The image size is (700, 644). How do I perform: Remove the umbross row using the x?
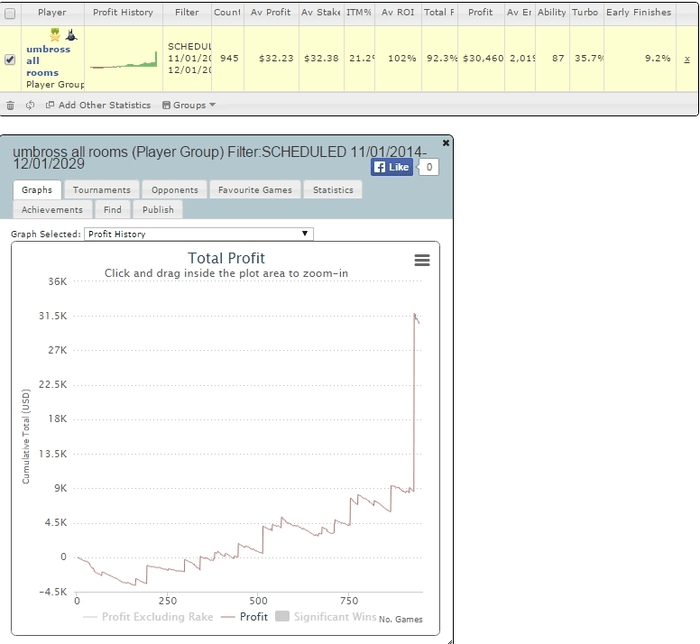686,59
